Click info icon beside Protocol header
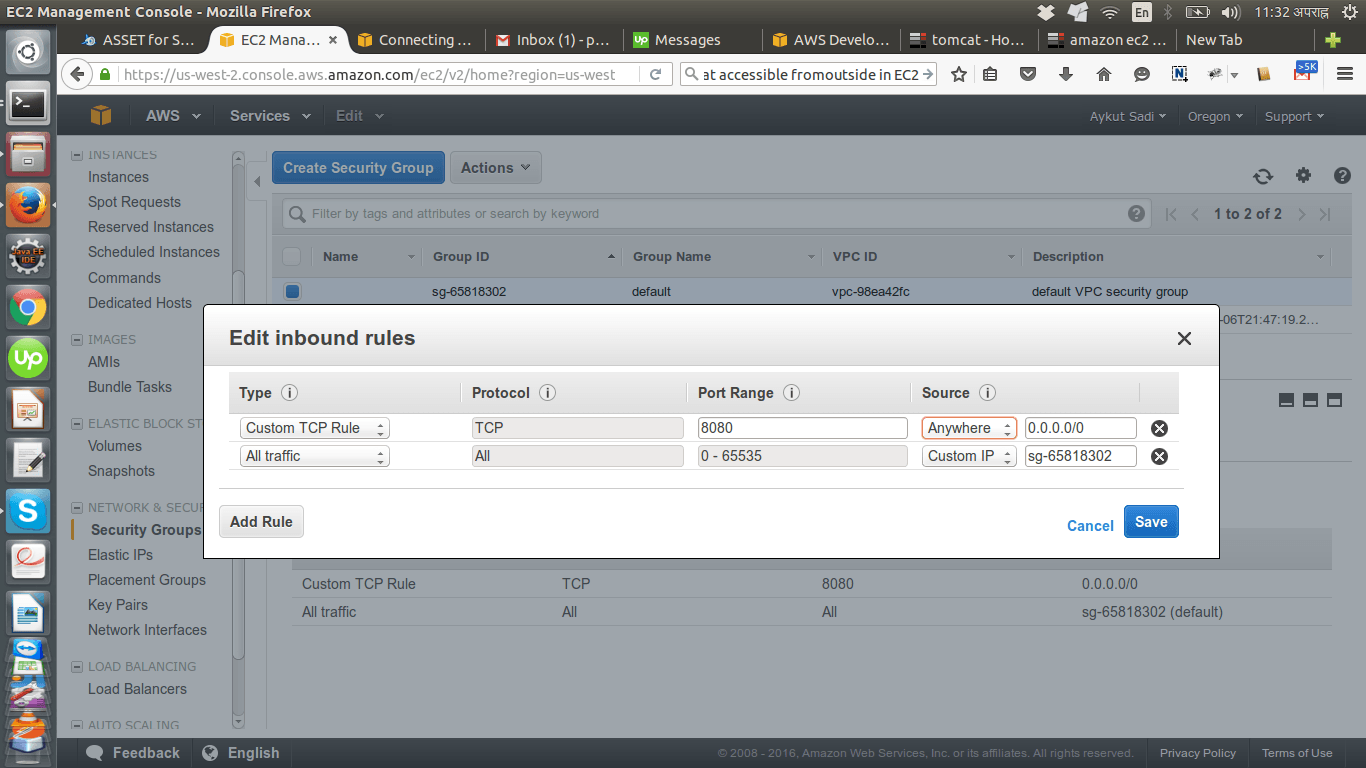 tap(547, 393)
